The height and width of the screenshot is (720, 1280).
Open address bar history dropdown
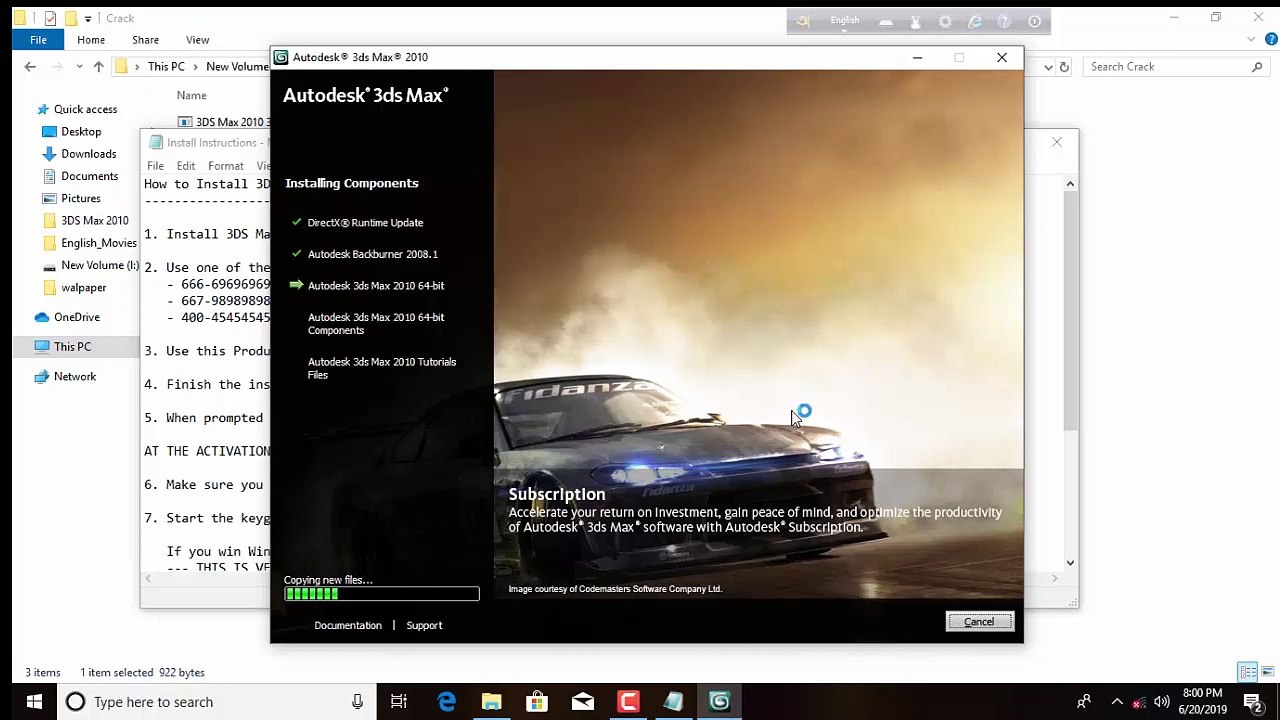pos(1048,67)
